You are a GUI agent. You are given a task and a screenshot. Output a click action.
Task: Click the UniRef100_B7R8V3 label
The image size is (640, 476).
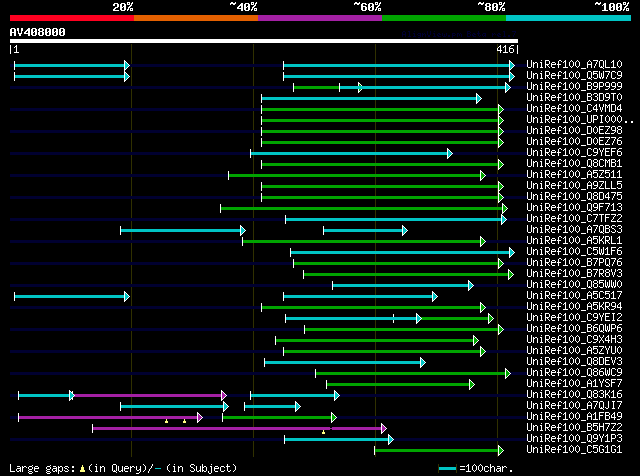574,274
